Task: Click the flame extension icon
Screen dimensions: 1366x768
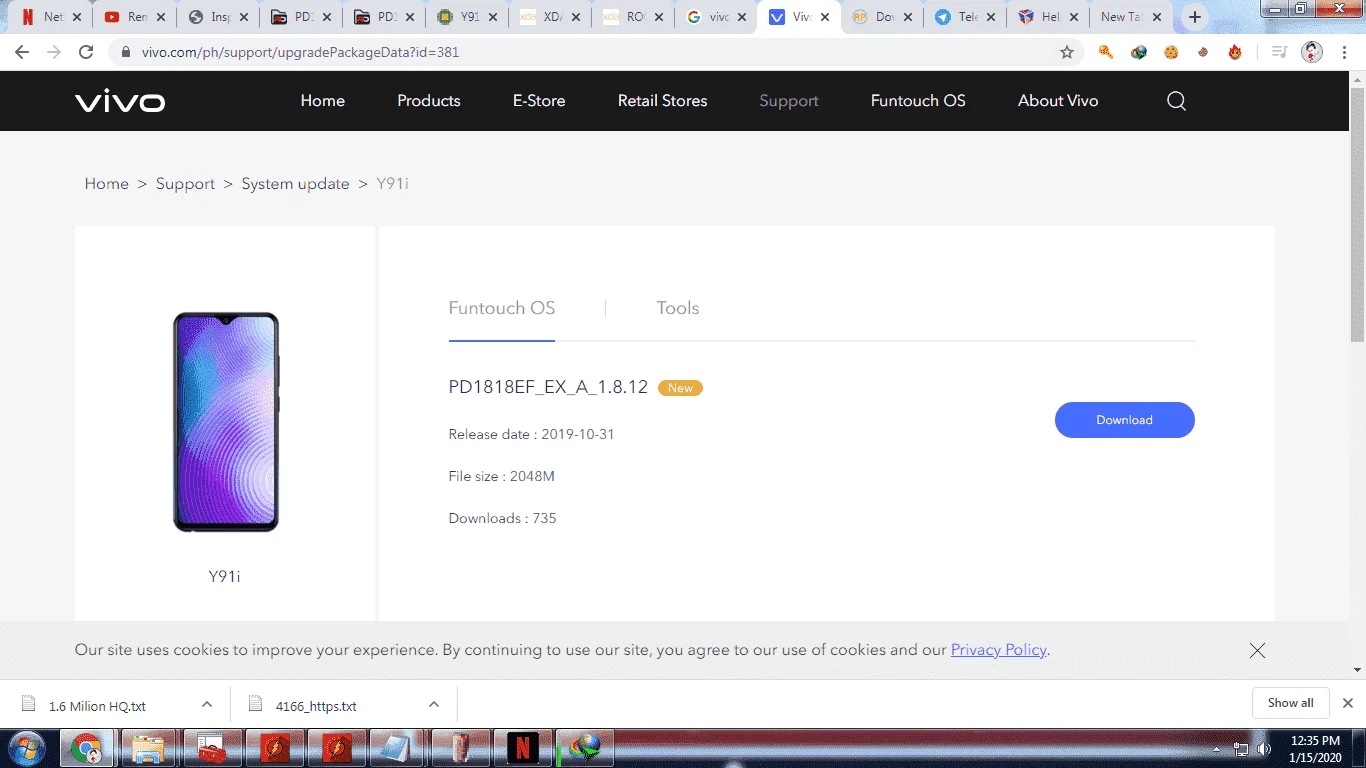Action: (x=1235, y=52)
